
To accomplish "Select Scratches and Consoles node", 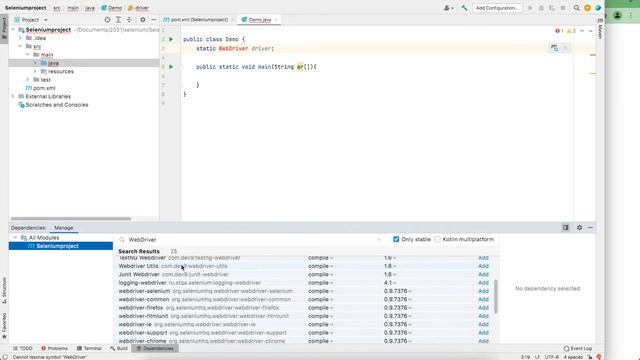I will click(x=53, y=105).
